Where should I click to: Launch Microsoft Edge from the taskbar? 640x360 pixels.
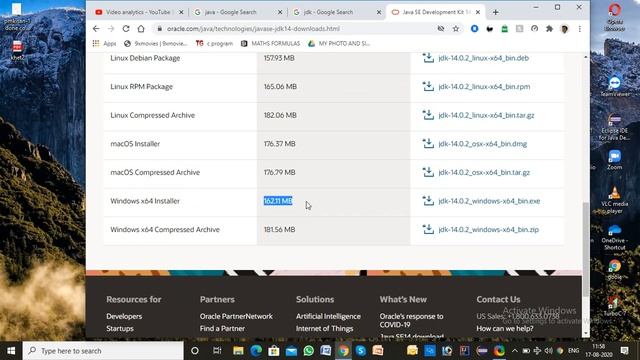point(256,351)
